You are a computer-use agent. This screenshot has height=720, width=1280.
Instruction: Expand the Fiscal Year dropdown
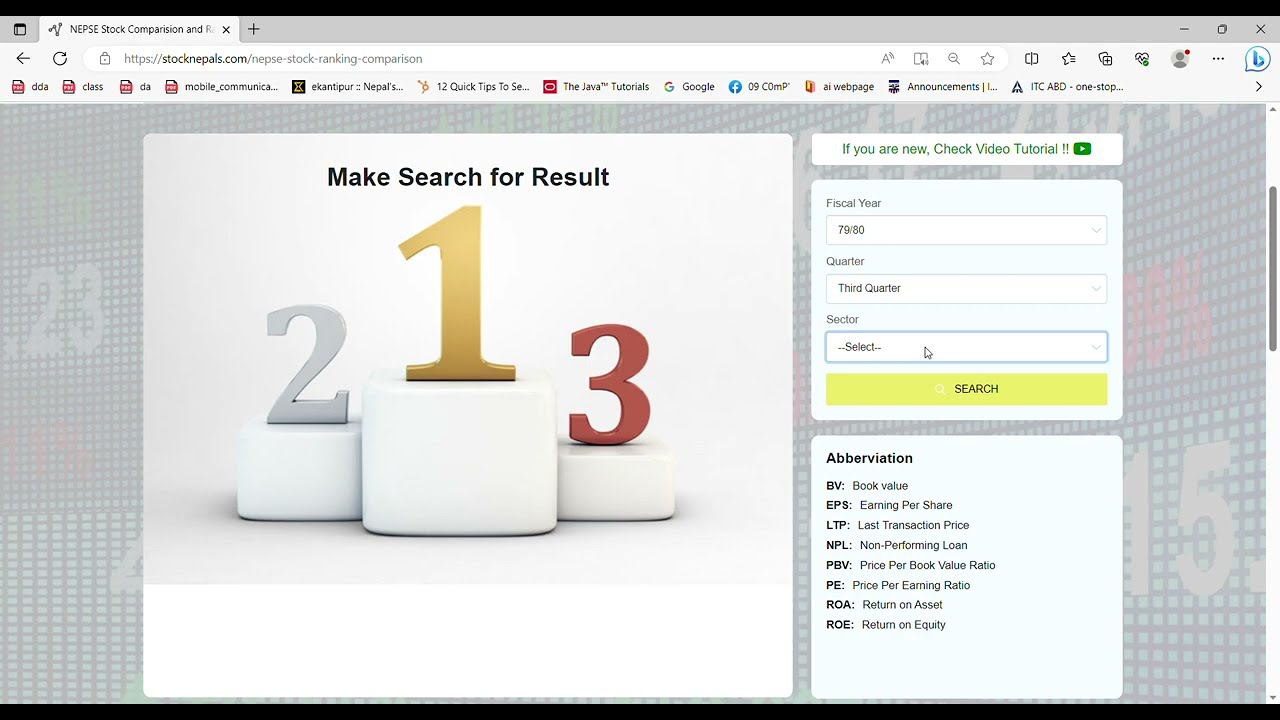[x=966, y=230]
